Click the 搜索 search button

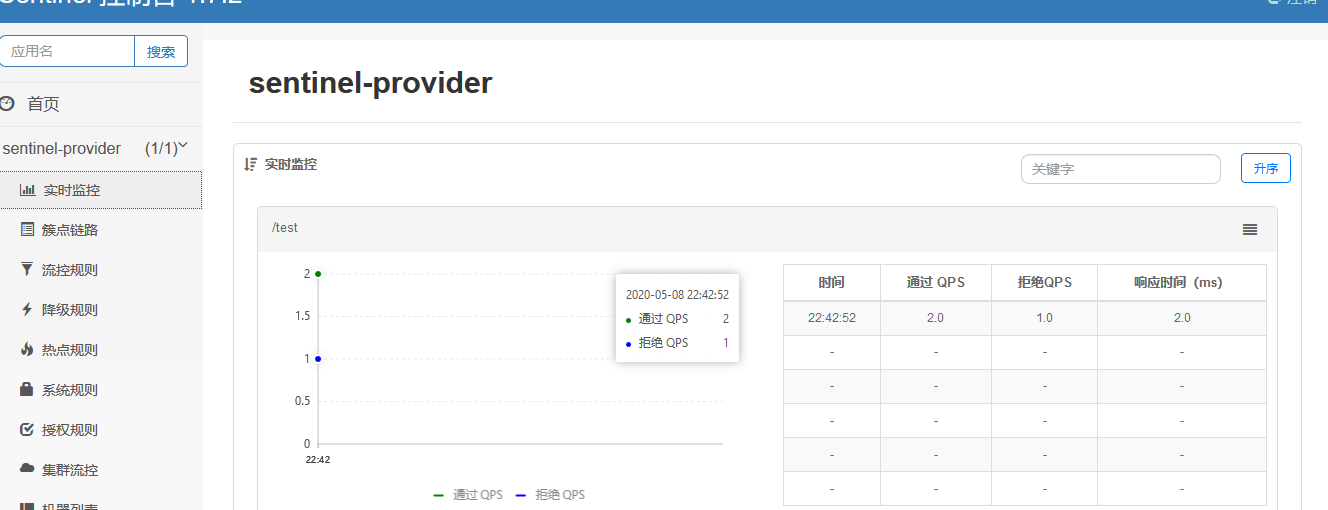tap(161, 52)
